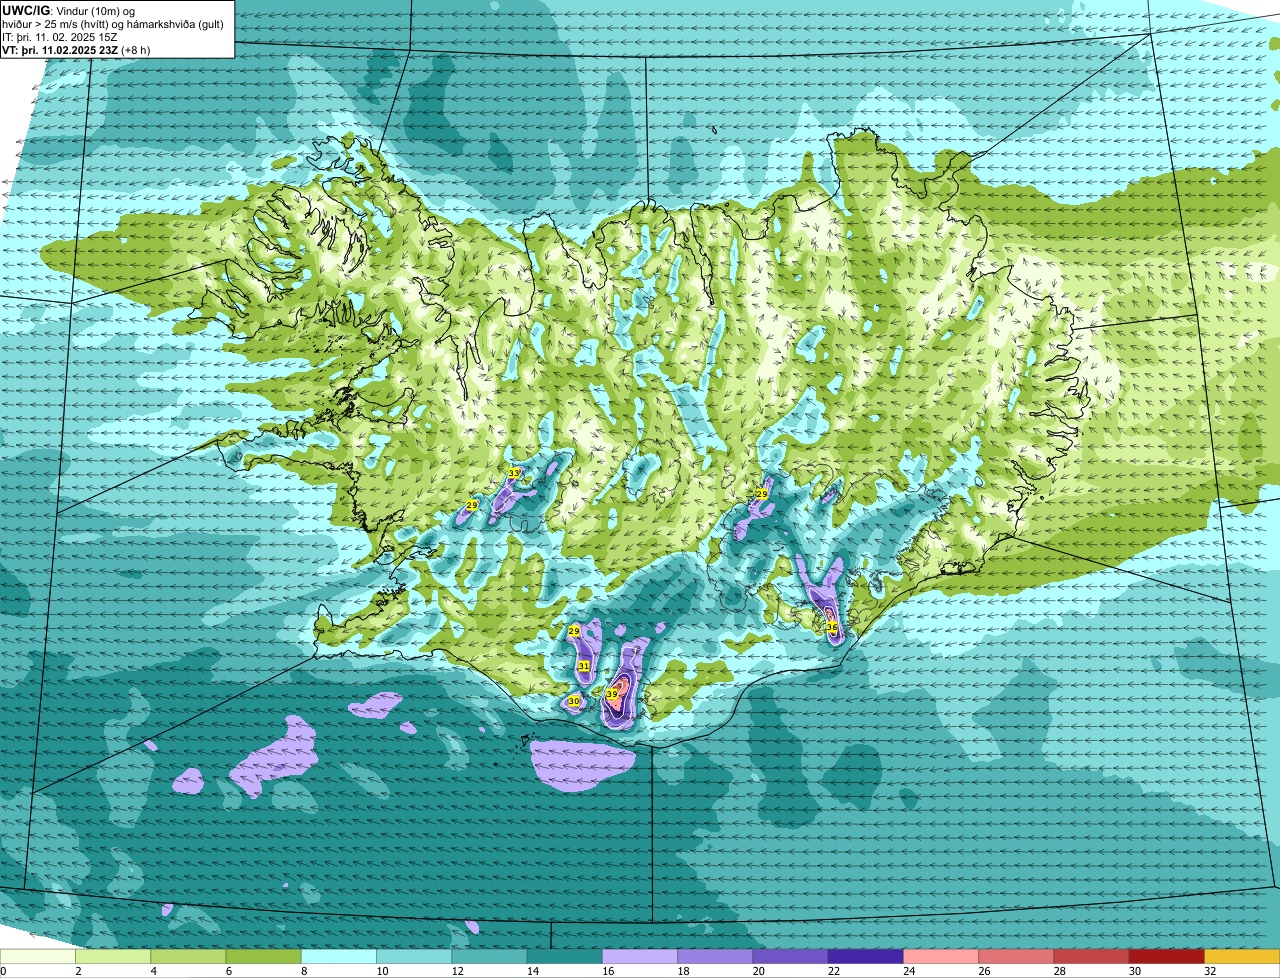Click the legend swatch between 2 and 4
This screenshot has width=1280, height=978.
click(x=113, y=956)
